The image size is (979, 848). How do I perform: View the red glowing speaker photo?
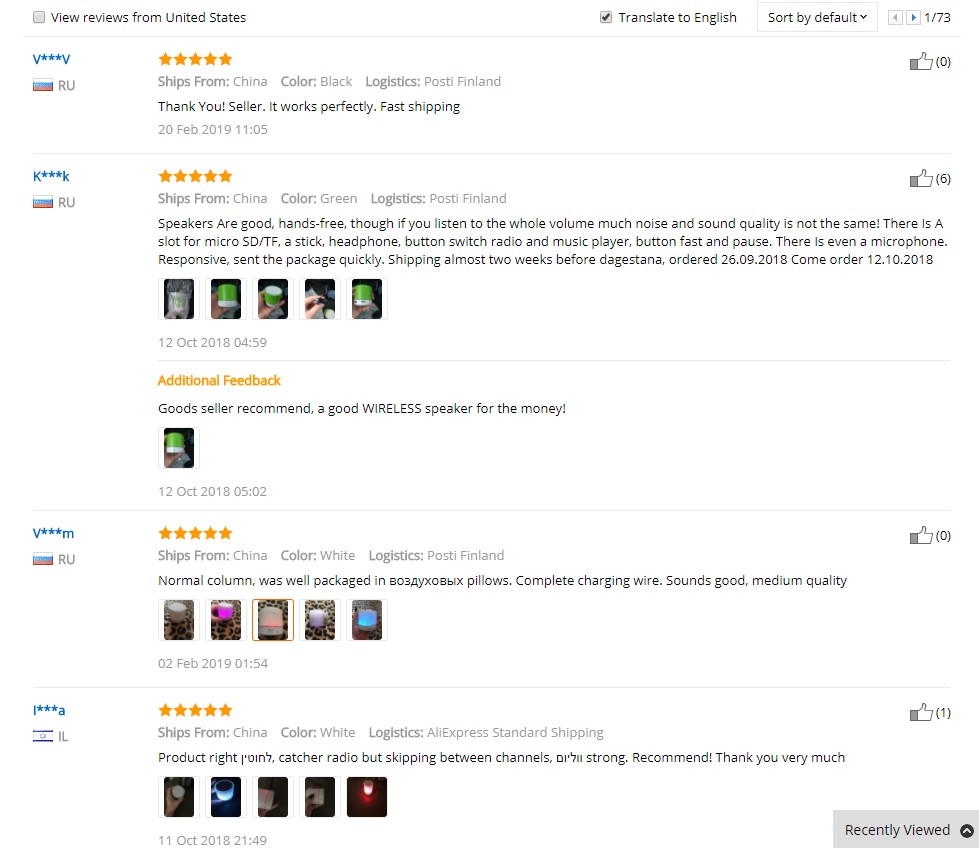click(367, 797)
